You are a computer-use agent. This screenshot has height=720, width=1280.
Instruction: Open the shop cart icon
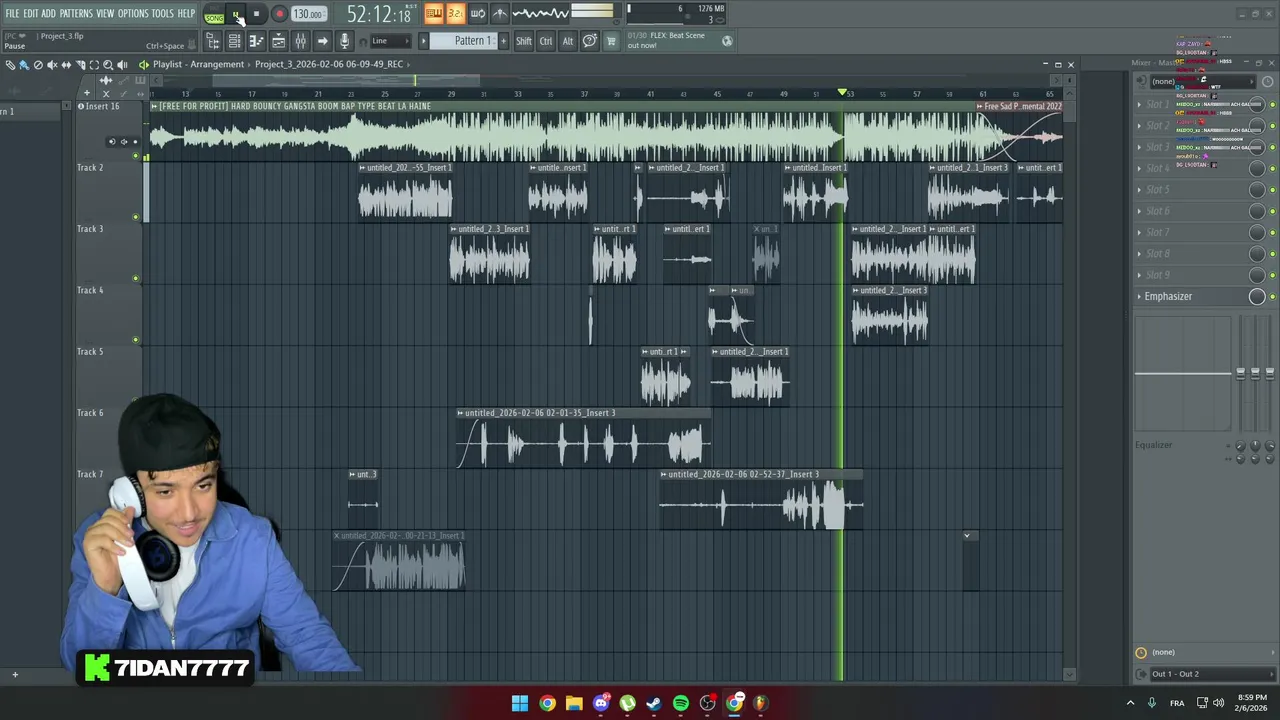(611, 41)
